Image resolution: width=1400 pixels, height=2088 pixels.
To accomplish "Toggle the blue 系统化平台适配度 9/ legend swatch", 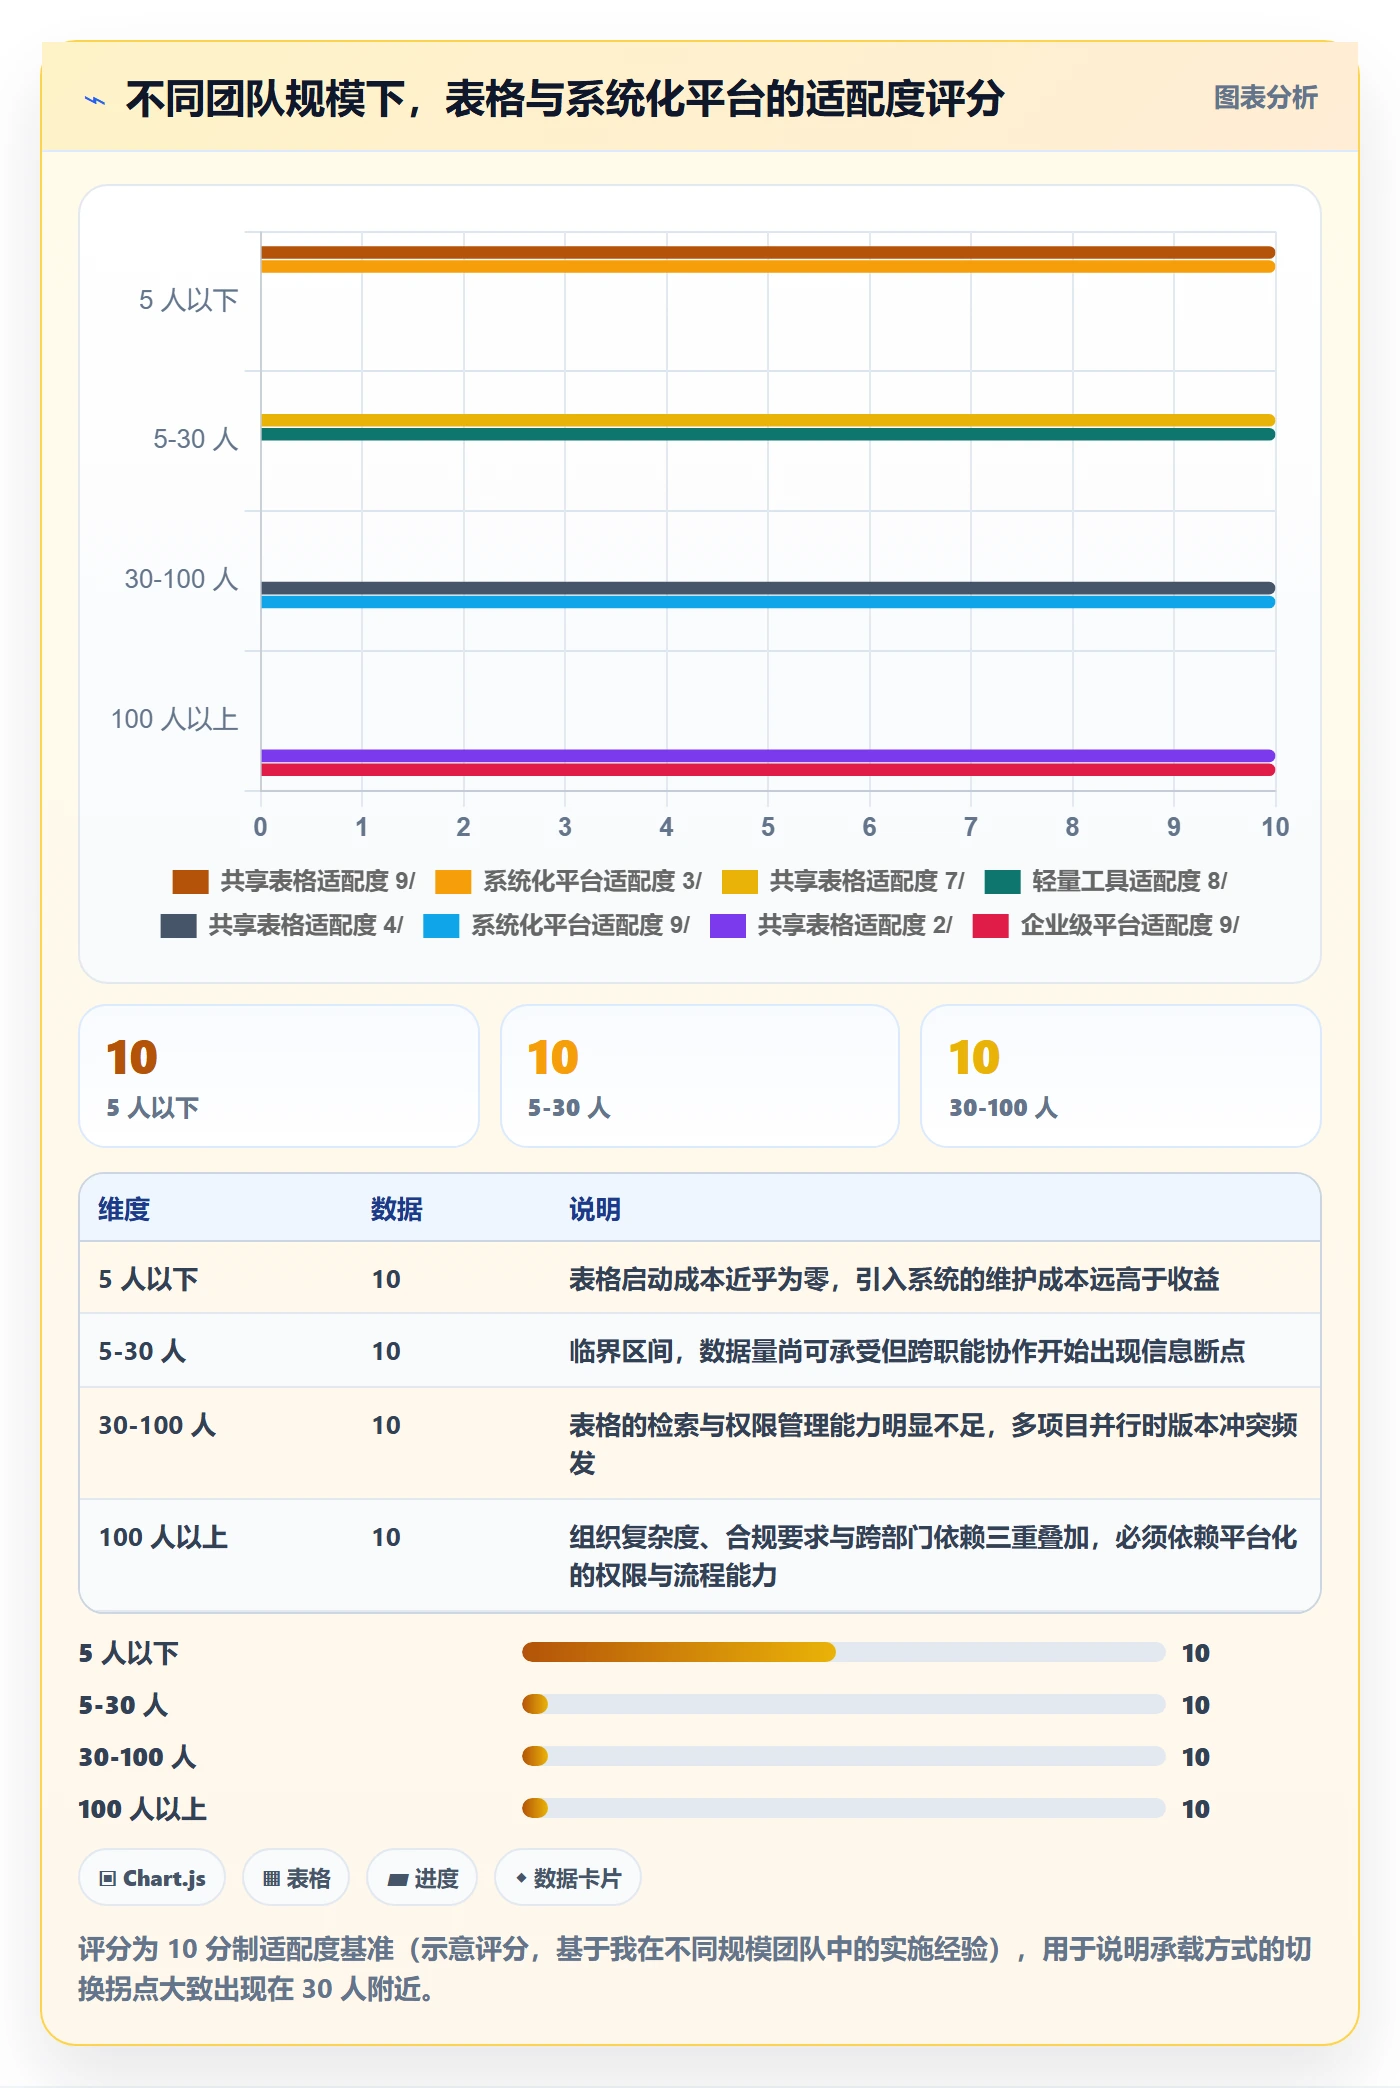I will (x=441, y=925).
